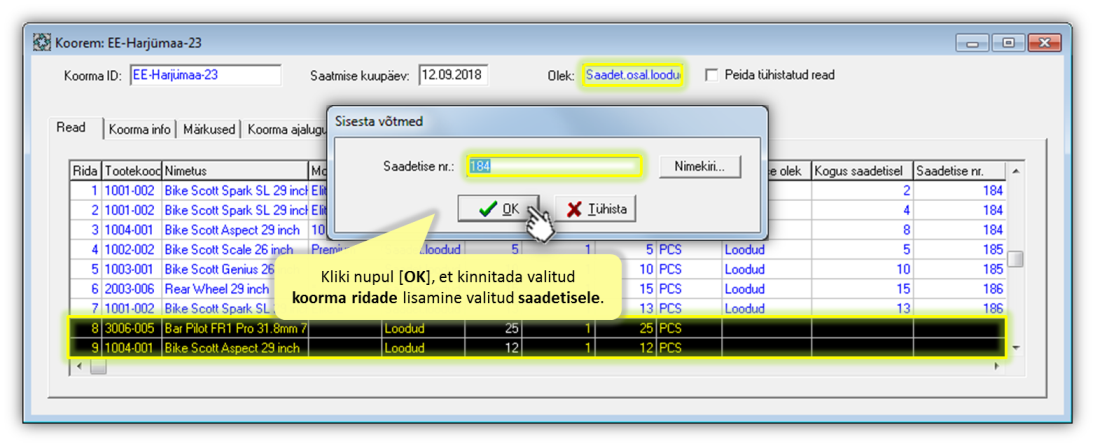Click the green checkmark OK button
This screenshot has width=1095, height=446.
(x=498, y=209)
